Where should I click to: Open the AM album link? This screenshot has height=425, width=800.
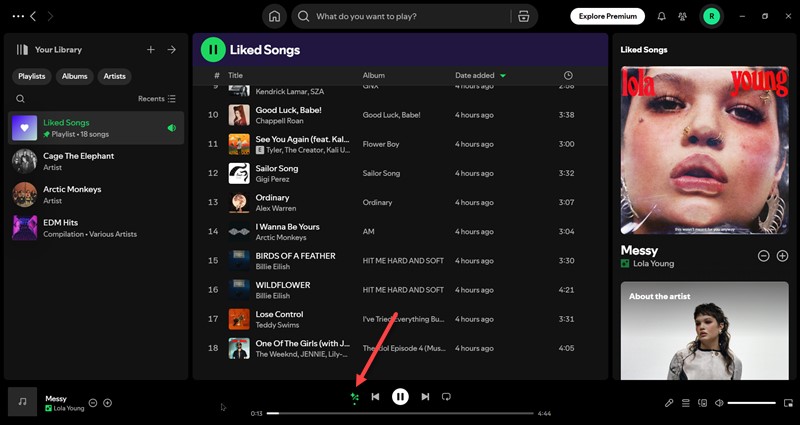point(368,232)
